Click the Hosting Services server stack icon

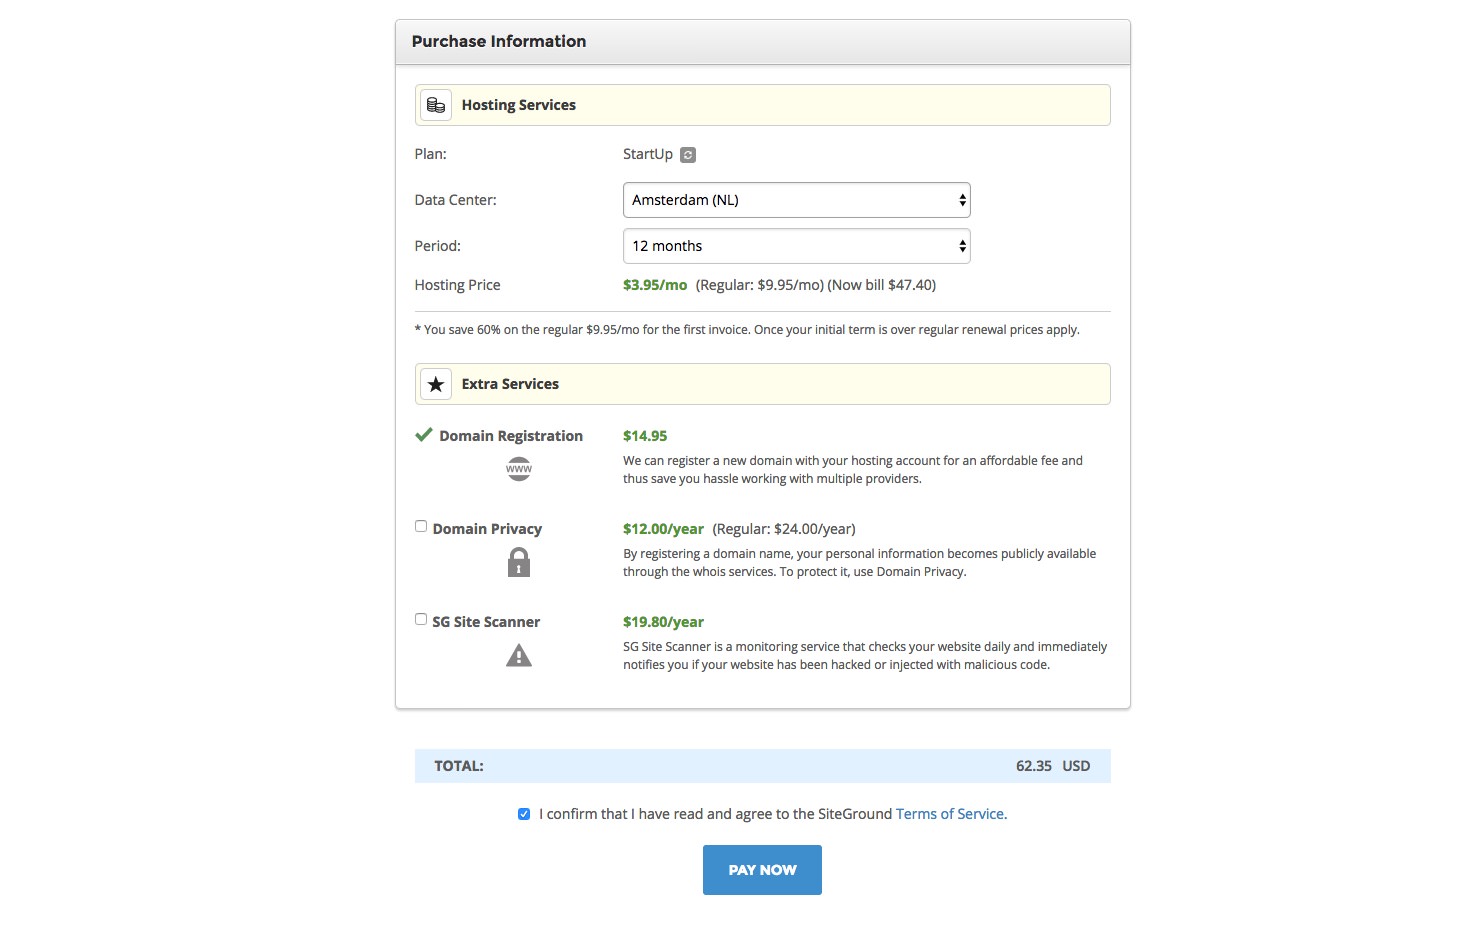[436, 105]
